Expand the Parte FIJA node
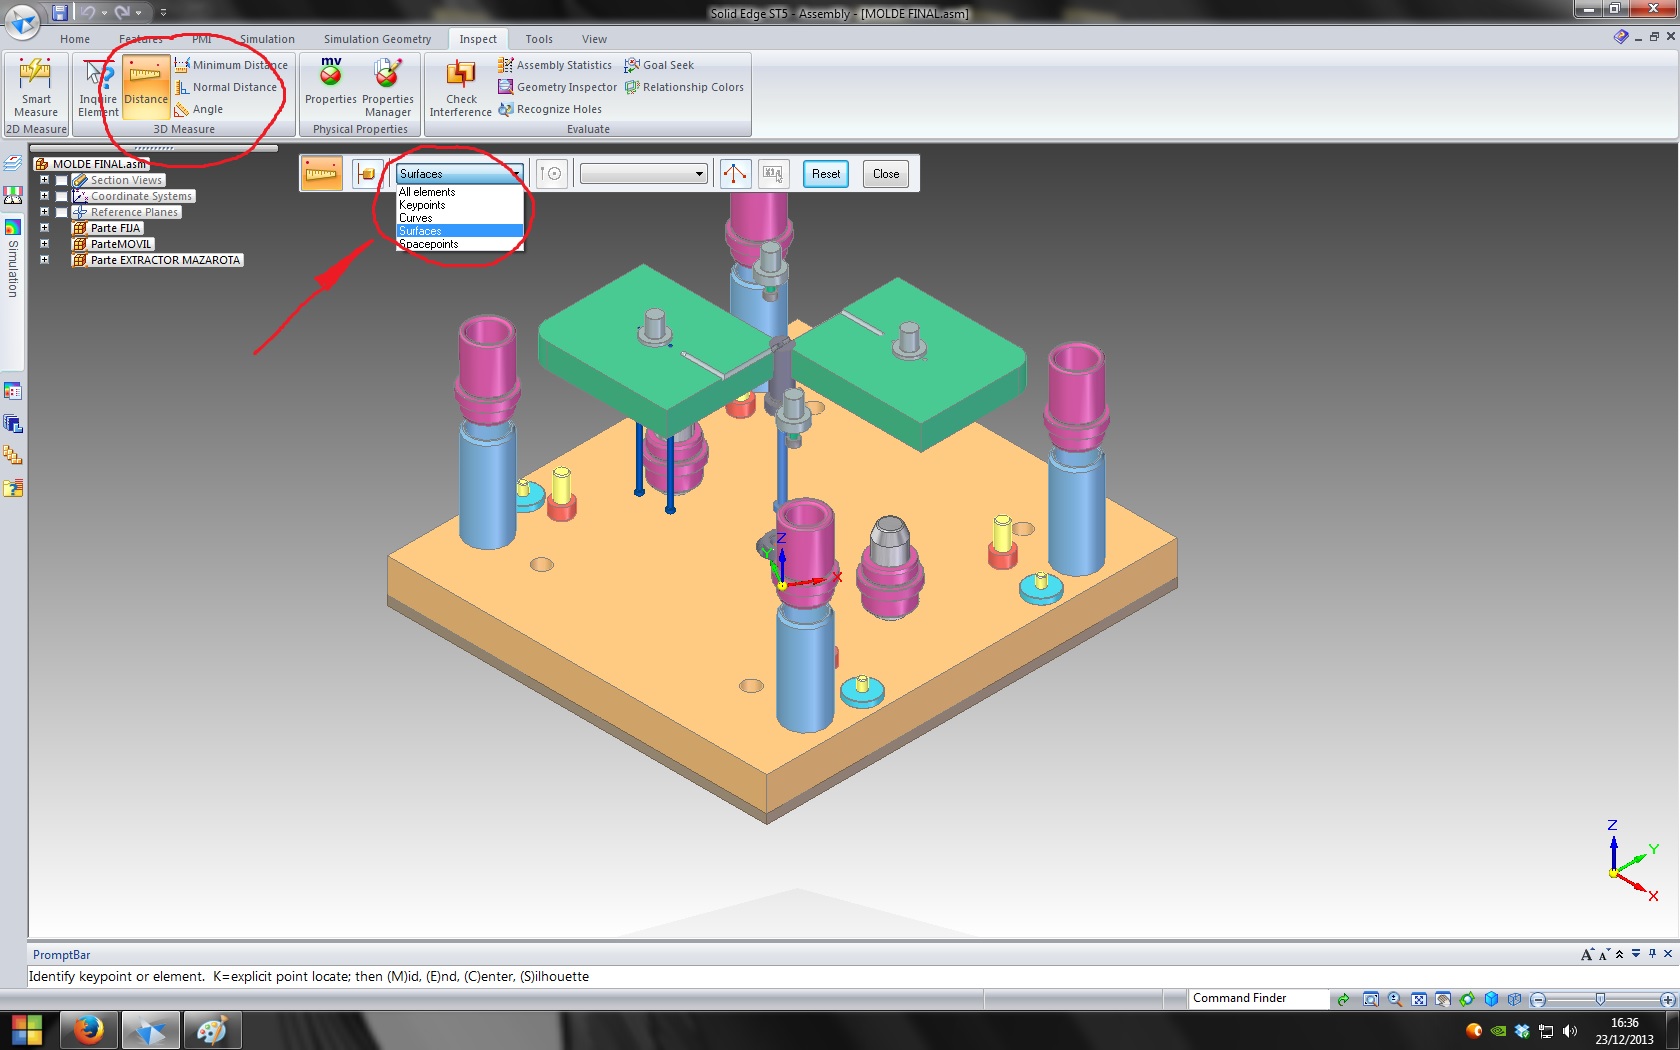This screenshot has width=1680, height=1050. pyautogui.click(x=44, y=228)
